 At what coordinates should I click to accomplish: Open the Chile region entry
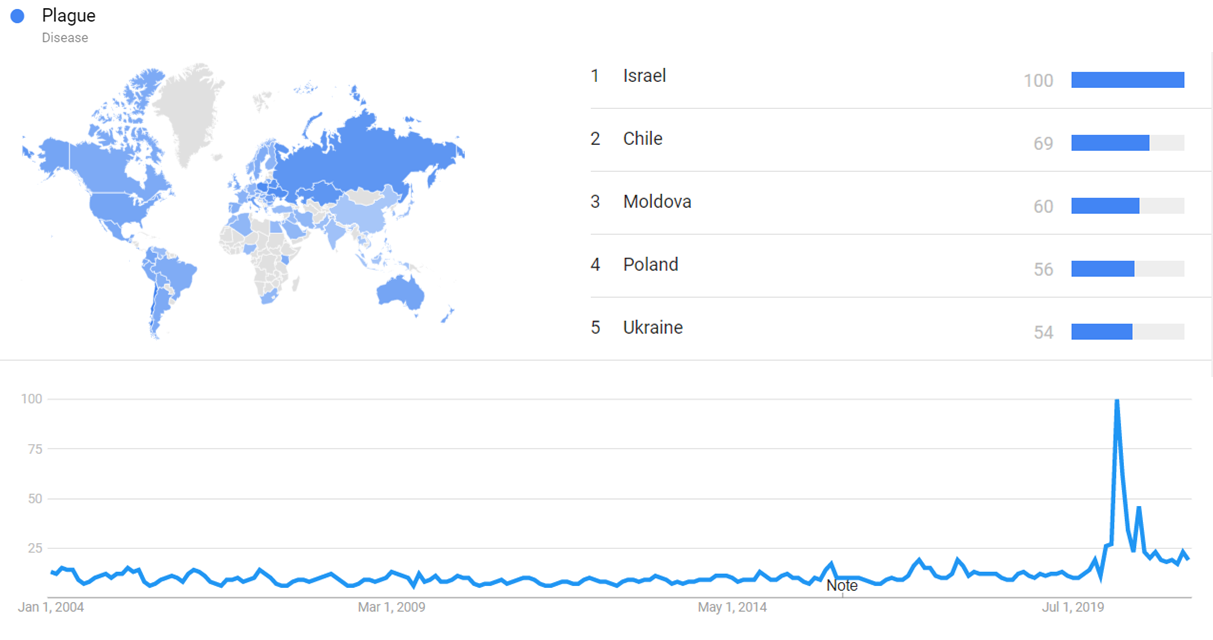tap(642, 139)
